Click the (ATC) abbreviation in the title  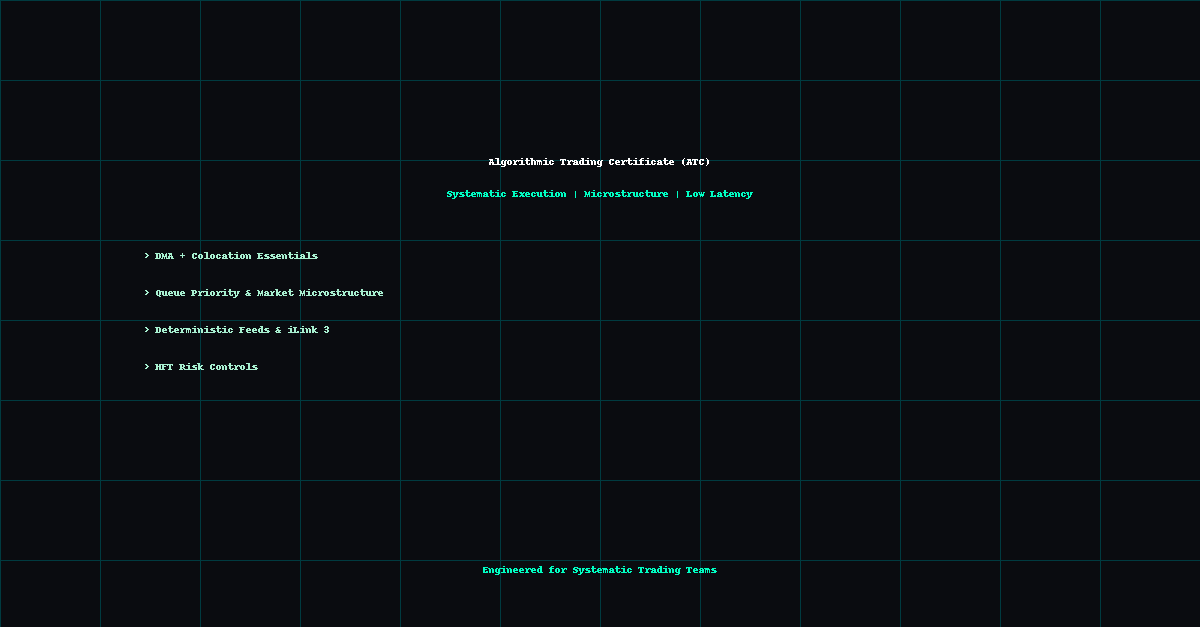[x=695, y=162]
